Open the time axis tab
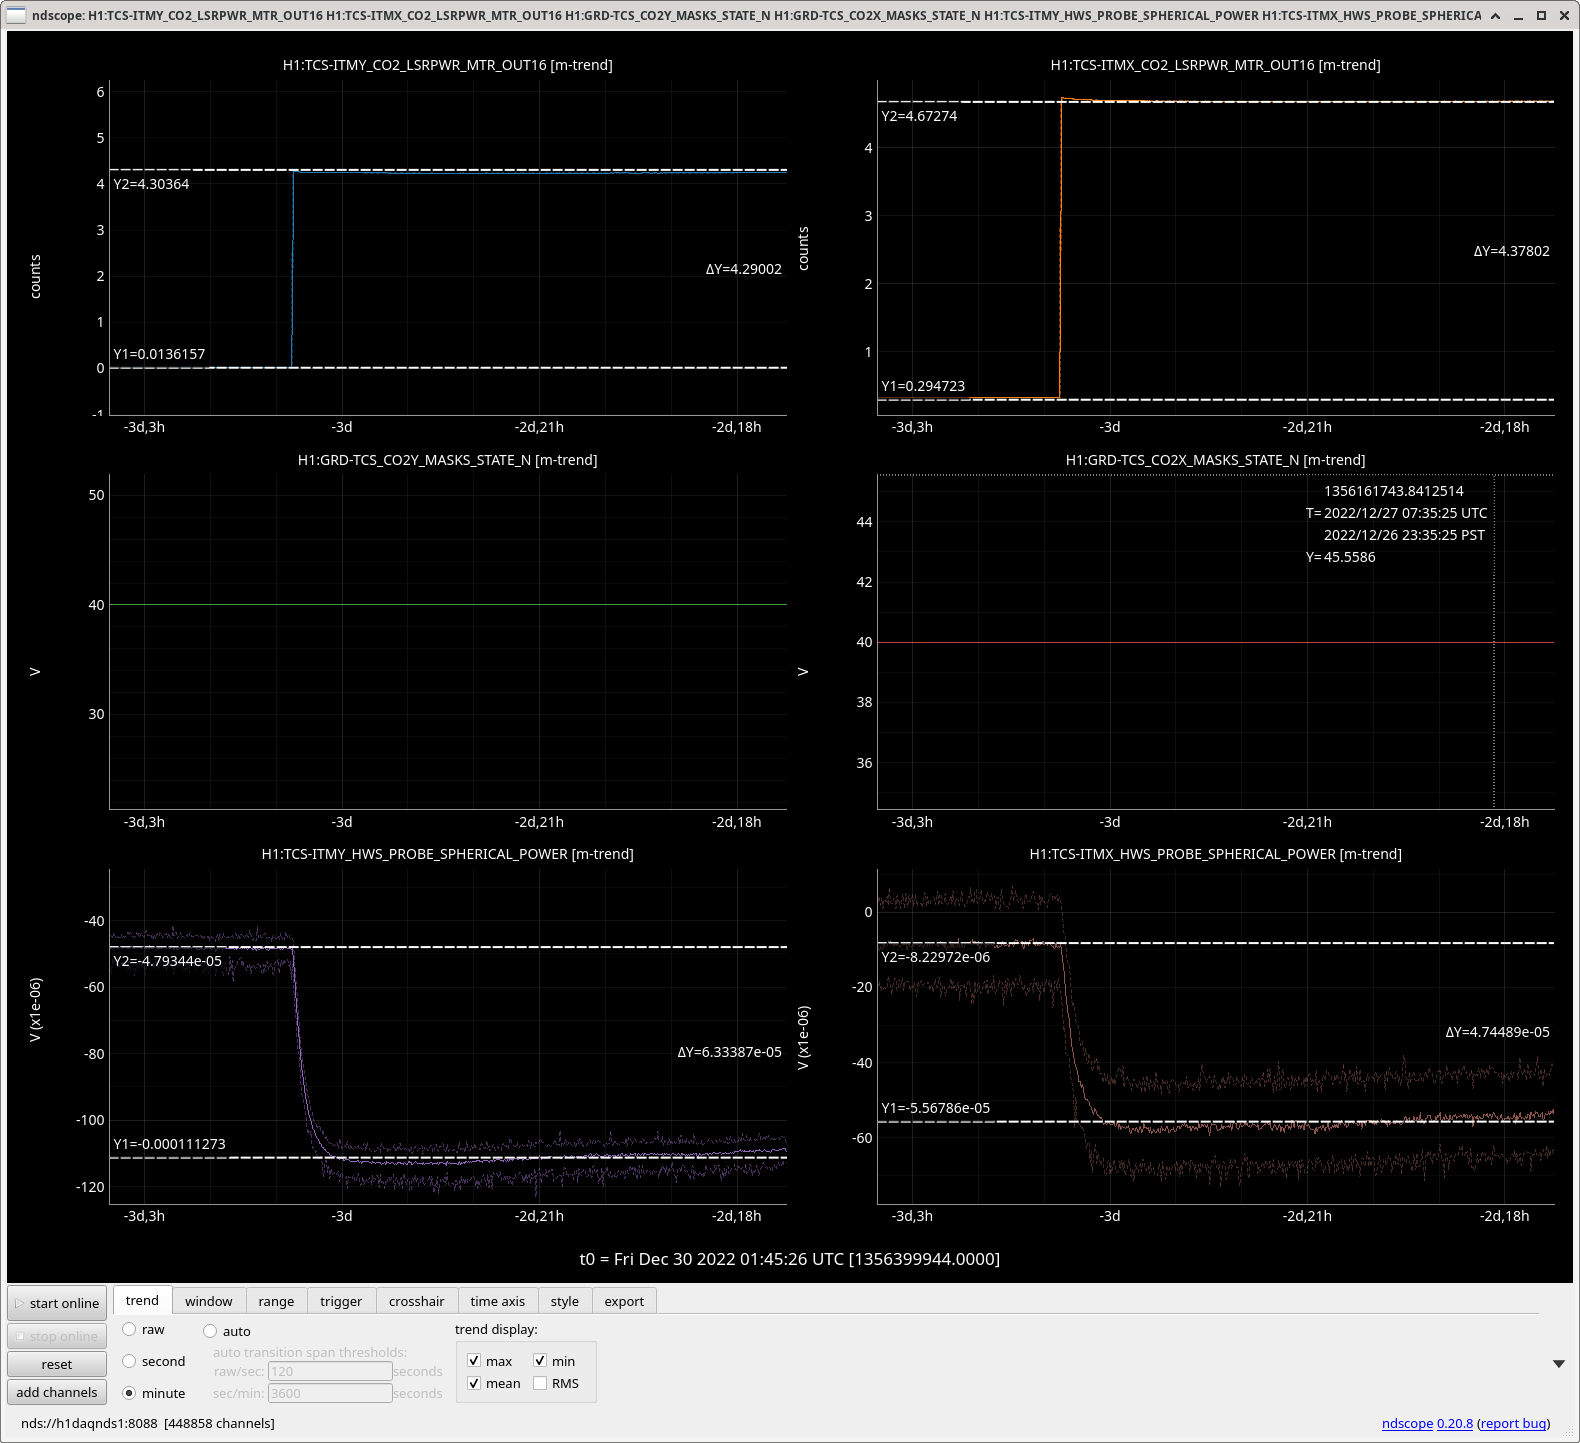The image size is (1580, 1443). [498, 1301]
